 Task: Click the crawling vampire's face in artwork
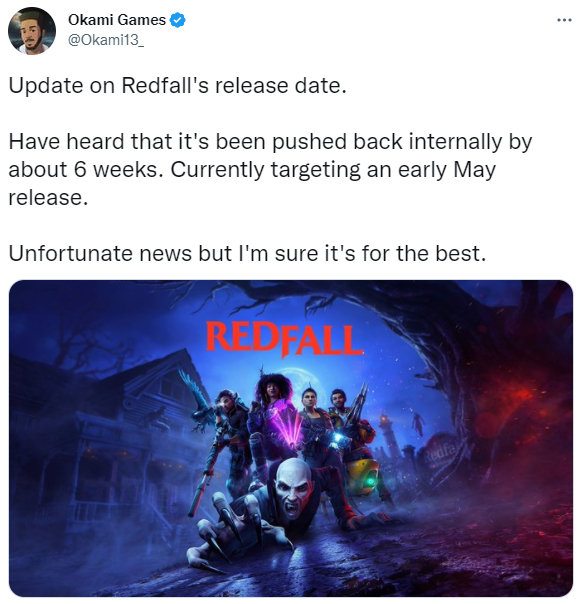294,488
